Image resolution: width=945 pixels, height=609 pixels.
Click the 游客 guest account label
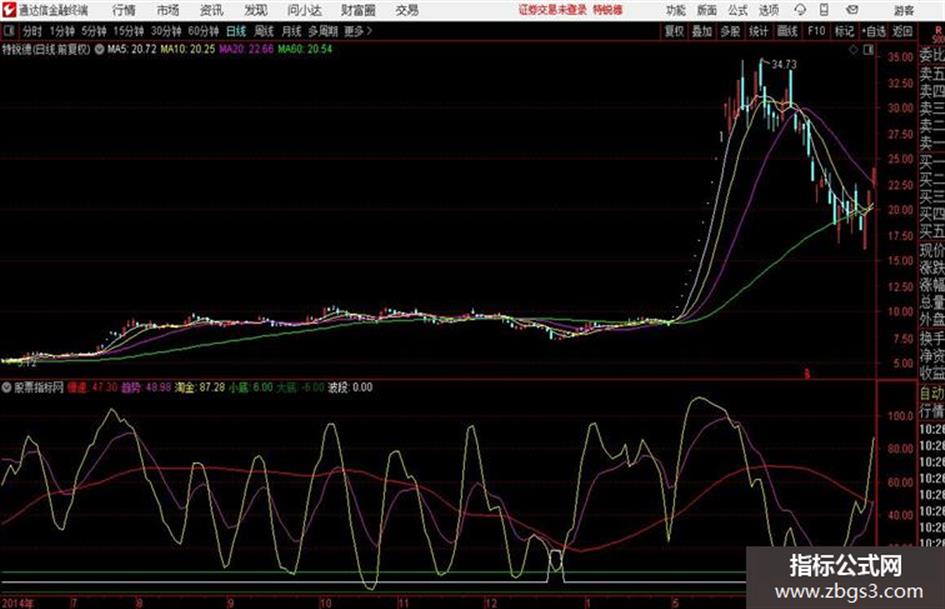pos(903,10)
